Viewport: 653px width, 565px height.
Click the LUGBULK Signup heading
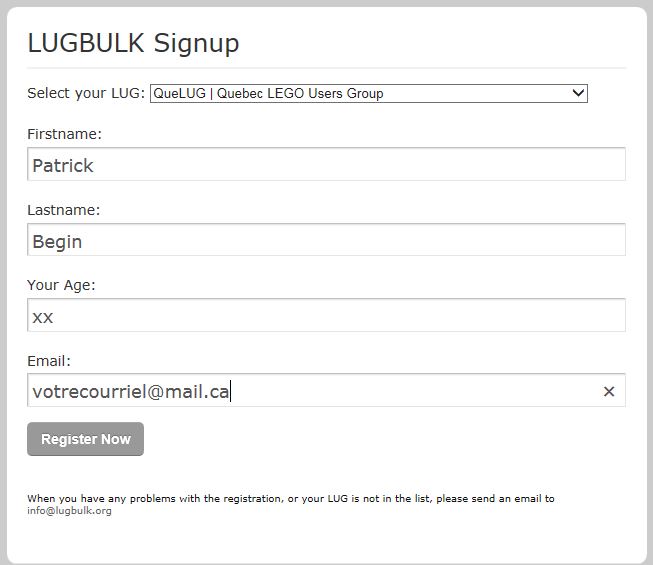tap(133, 43)
